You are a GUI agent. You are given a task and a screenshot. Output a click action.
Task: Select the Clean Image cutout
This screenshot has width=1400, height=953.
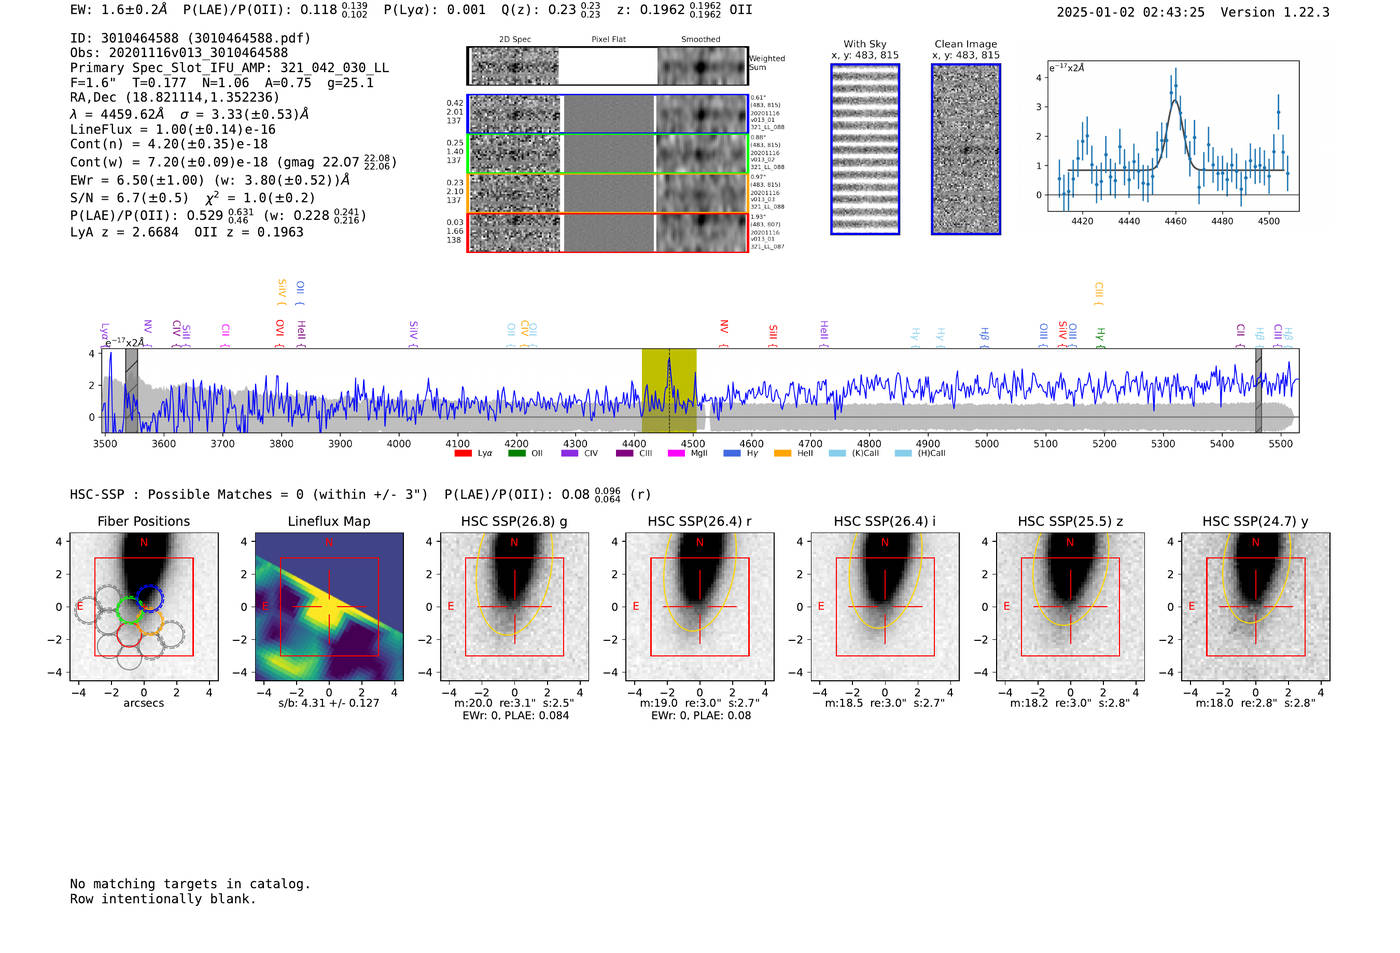coord(966,149)
